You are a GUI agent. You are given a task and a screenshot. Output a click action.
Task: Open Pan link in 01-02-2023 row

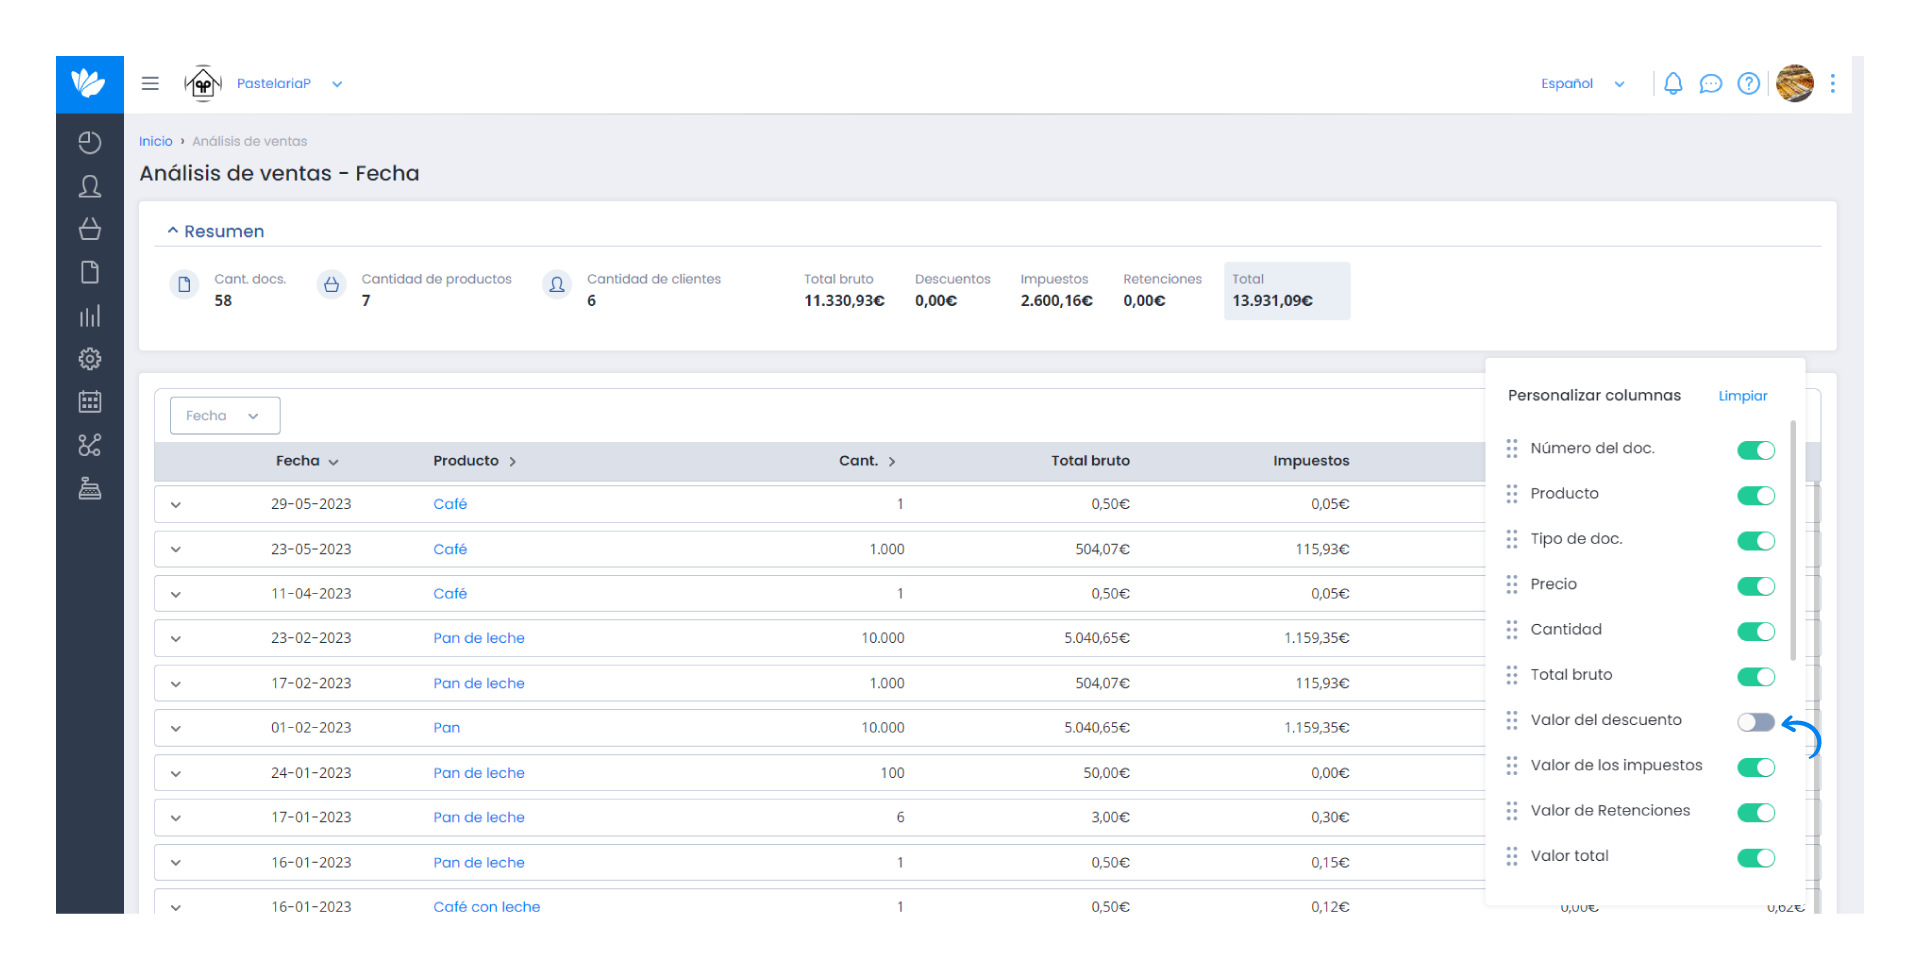(447, 728)
